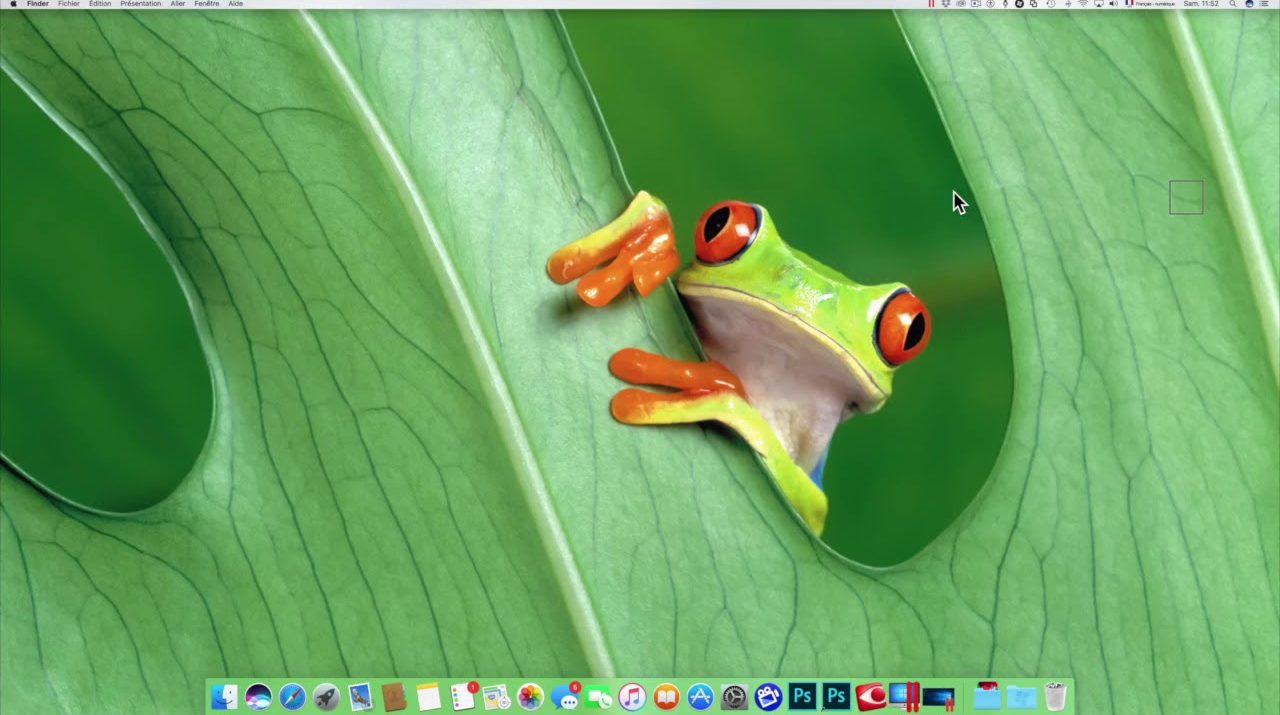Open Launchpad rocket icon
Viewport: 1280px width, 715px height.
coord(326,697)
